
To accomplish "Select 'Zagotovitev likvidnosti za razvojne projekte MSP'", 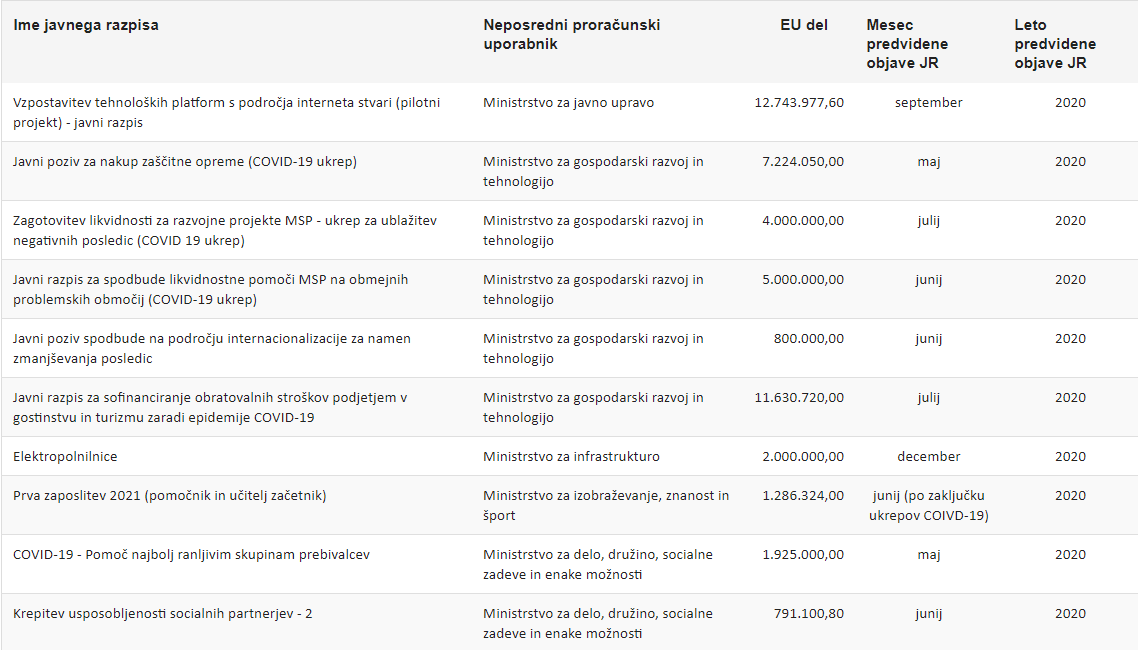I will [x=225, y=230].
